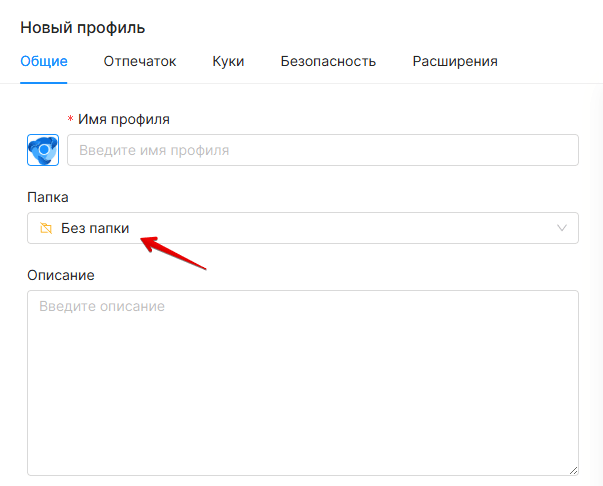Focus the Введите имя профиля input field
Image resolution: width=603 pixels, height=486 pixels.
click(x=323, y=150)
